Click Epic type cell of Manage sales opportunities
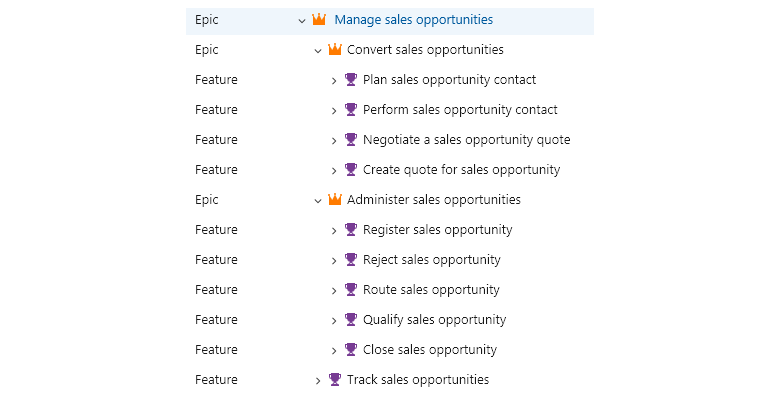 [206, 20]
